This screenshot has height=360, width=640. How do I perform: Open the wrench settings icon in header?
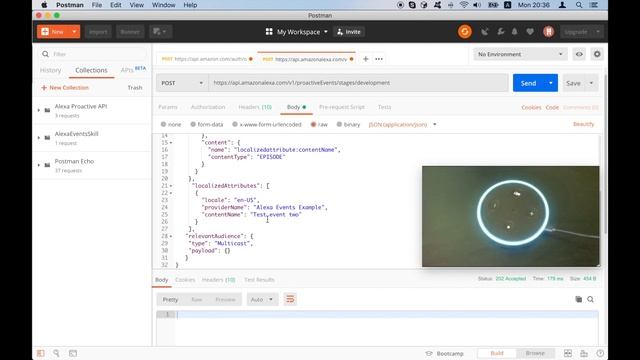tap(500, 32)
